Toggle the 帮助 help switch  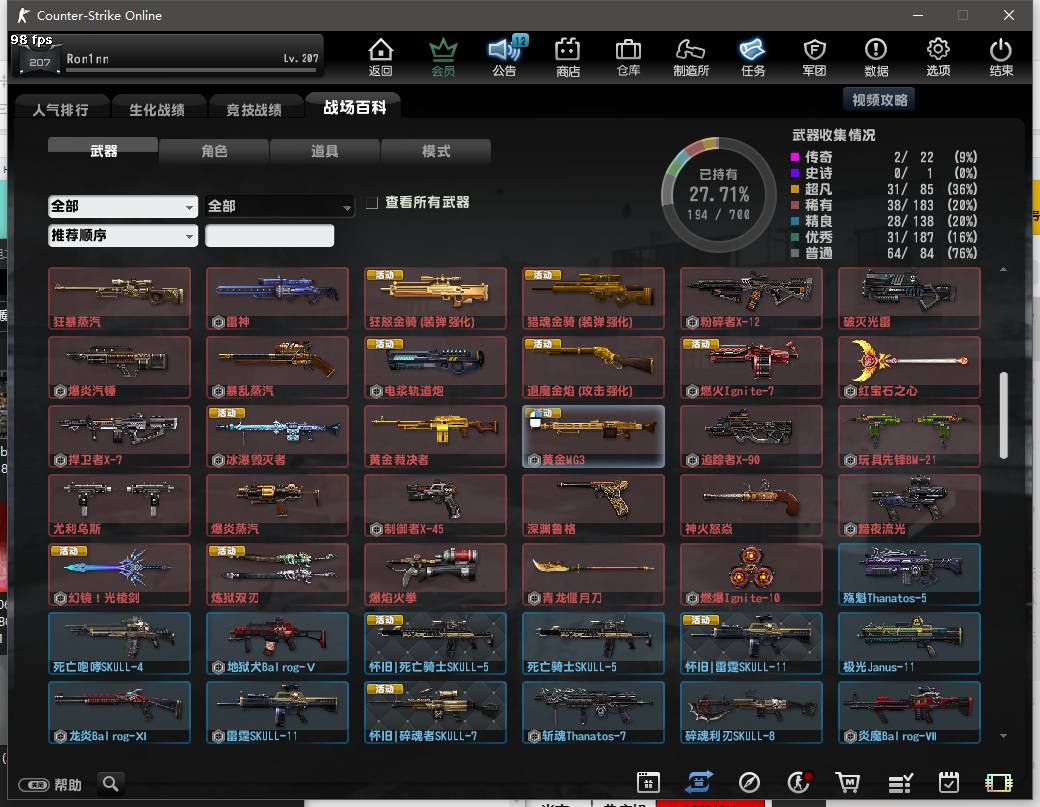click(34, 785)
